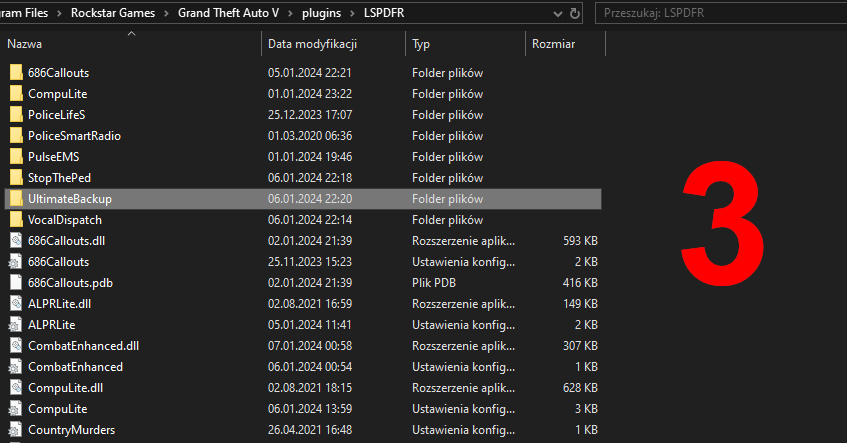Select the VocalDispatch folder name
The image size is (847, 443).
click(65, 220)
